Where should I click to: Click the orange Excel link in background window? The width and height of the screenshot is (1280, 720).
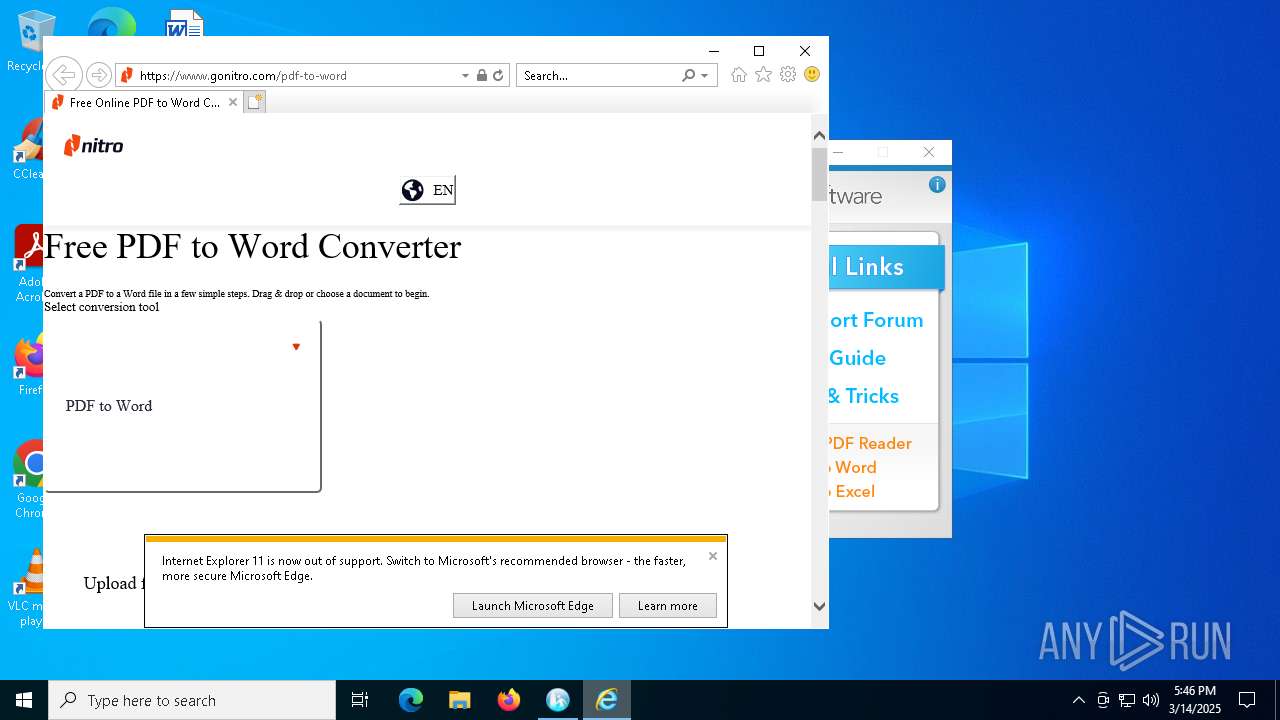point(852,491)
